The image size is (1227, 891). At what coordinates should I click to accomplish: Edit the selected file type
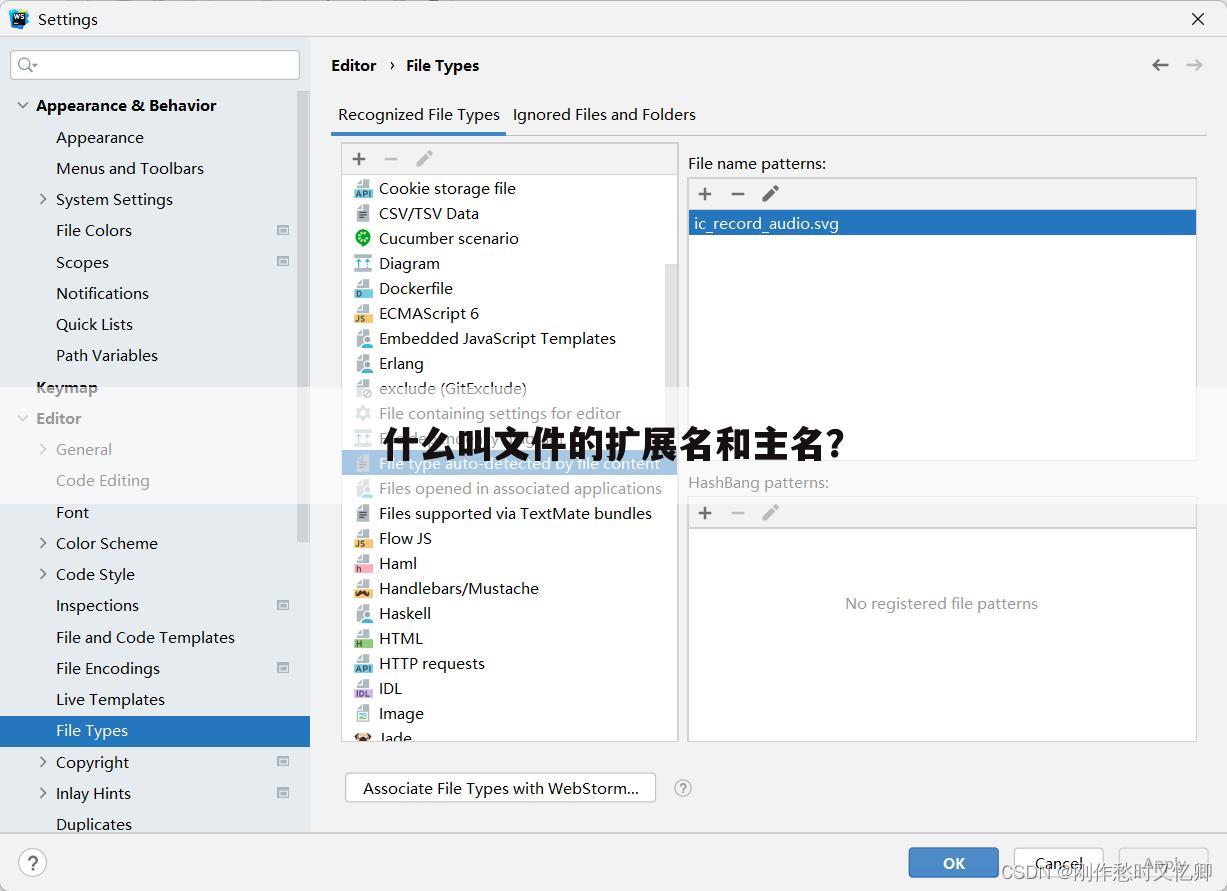(x=424, y=159)
